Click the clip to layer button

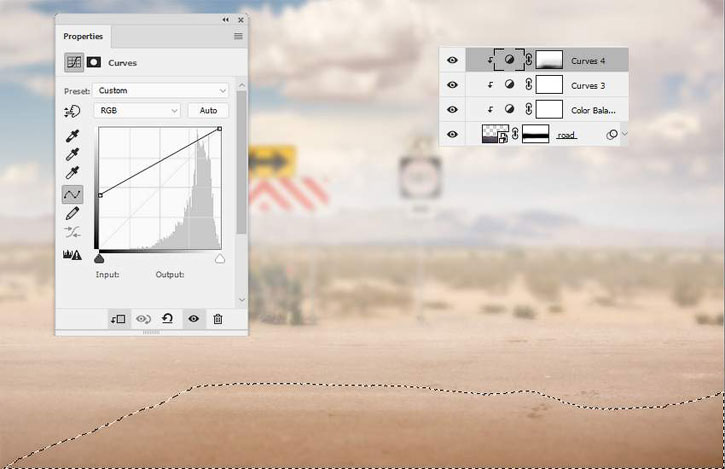[118, 319]
